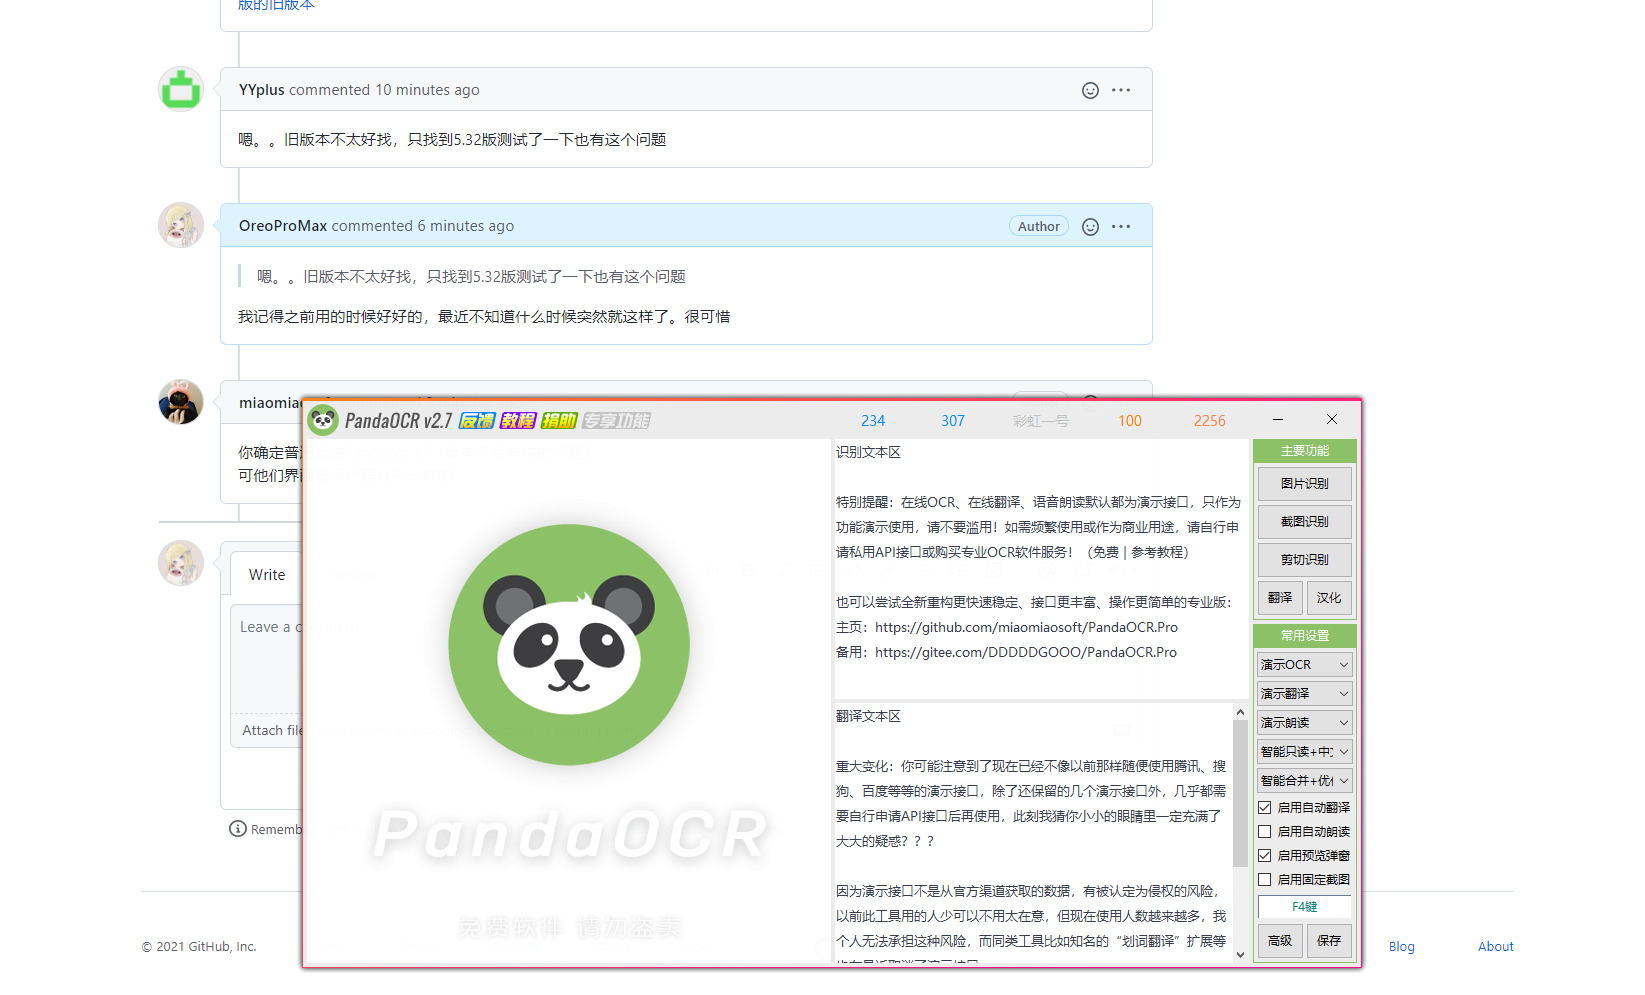Enable the 启用自动朗读 checkbox
This screenshot has height=995, width=1645.
[1265, 831]
